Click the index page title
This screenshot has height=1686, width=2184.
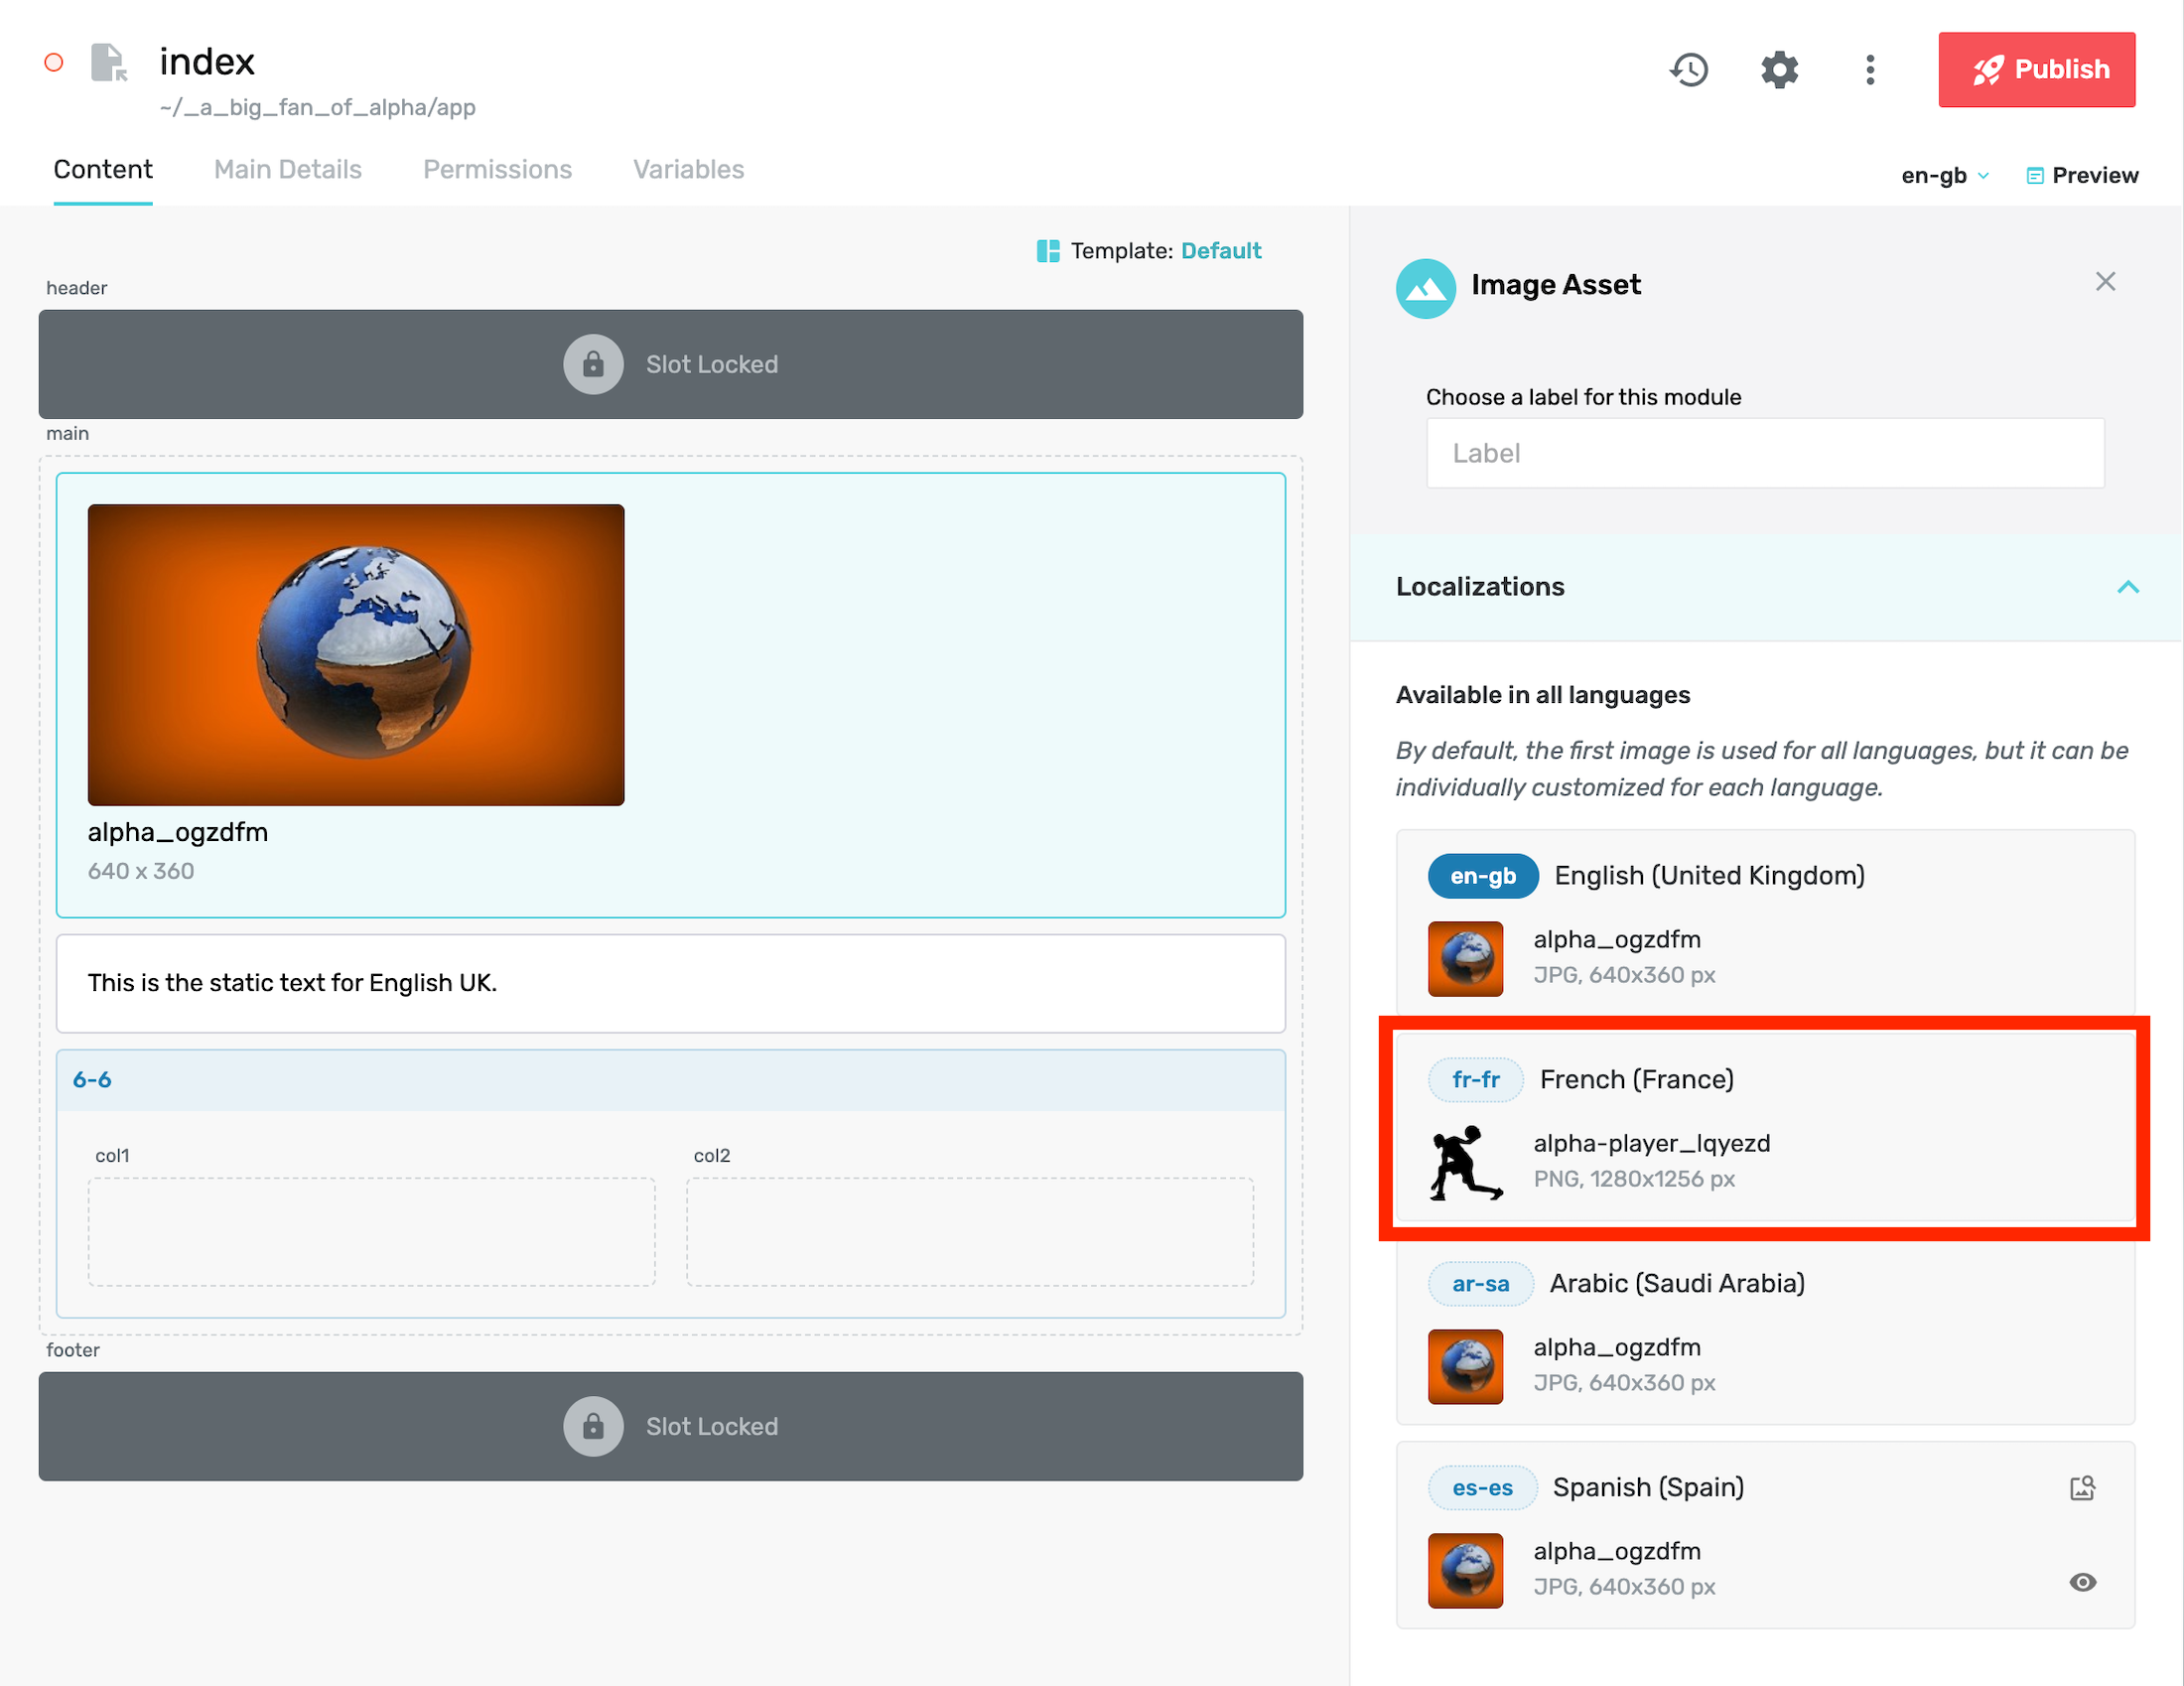tap(208, 62)
